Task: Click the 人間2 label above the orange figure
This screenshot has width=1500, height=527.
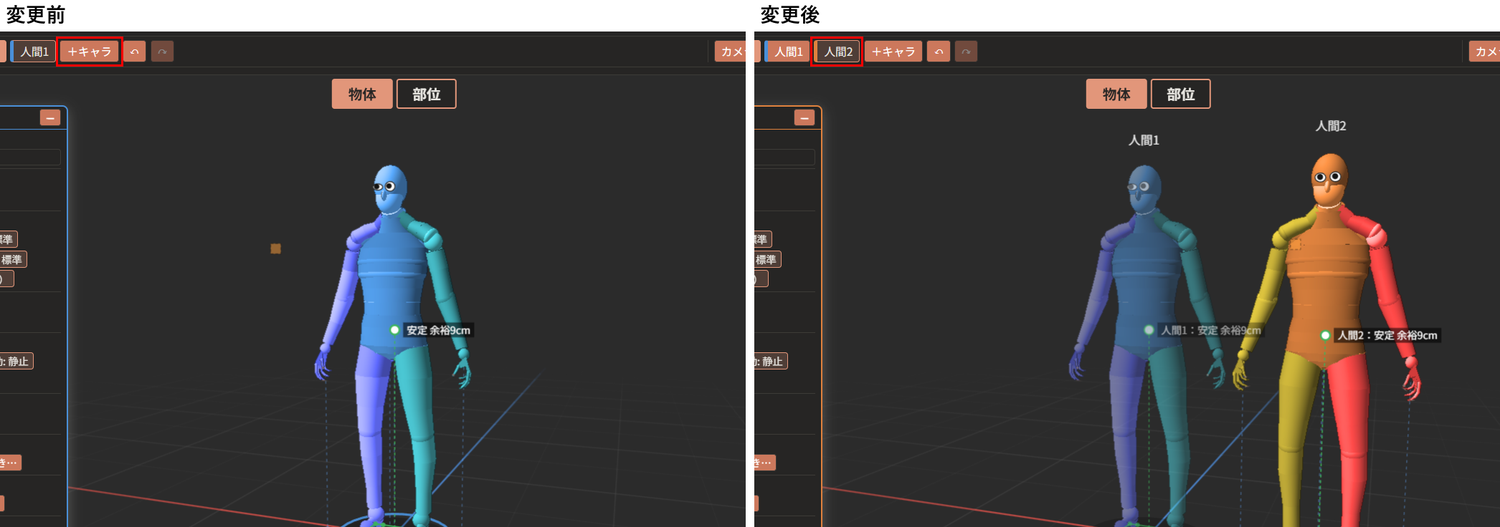Action: coord(1331,126)
